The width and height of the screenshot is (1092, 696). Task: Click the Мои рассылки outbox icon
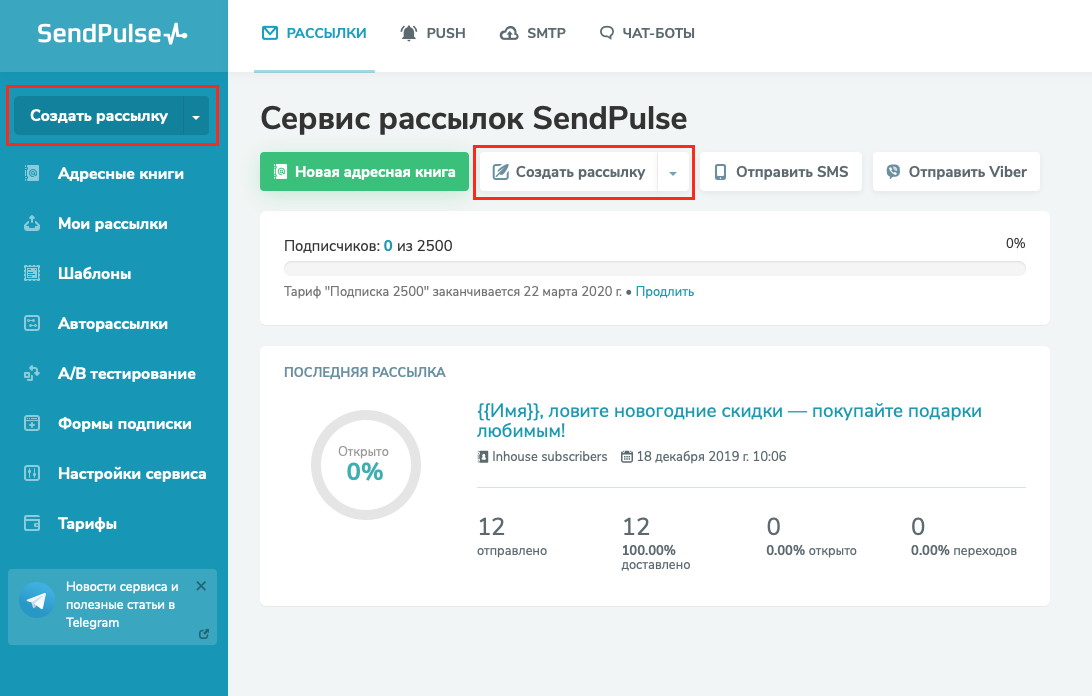tap(32, 223)
